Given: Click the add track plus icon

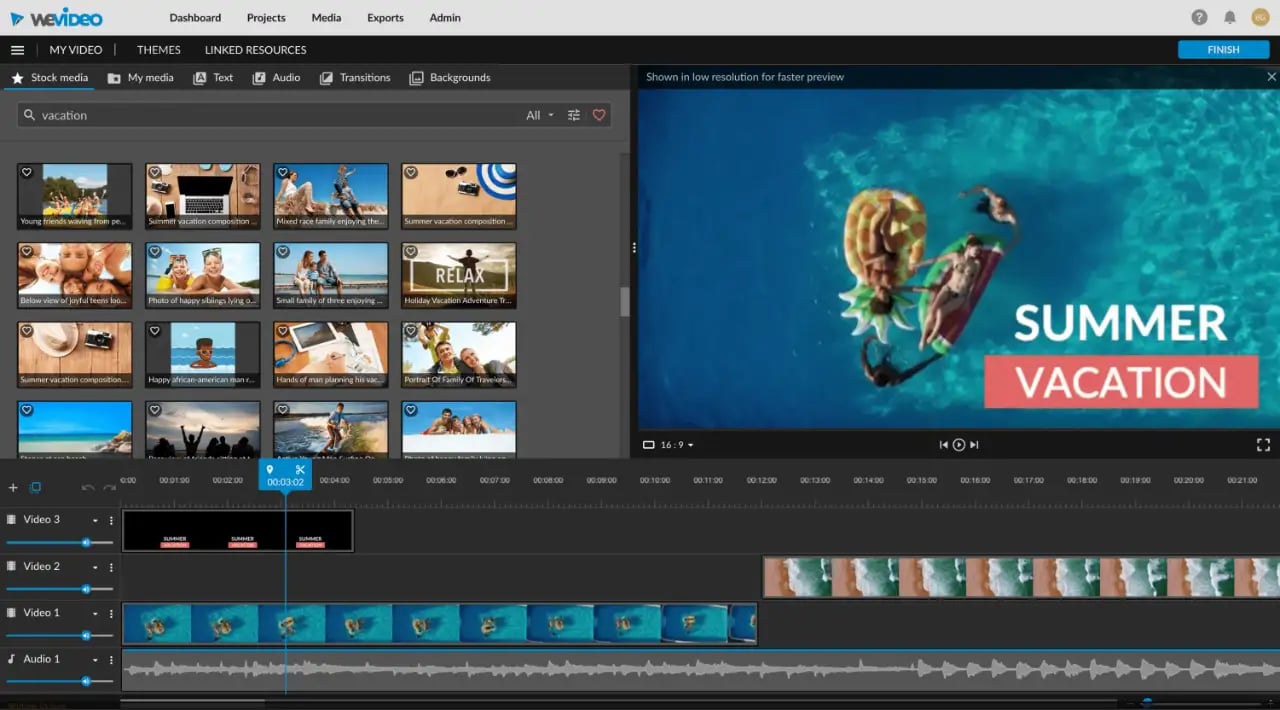Looking at the screenshot, I should click(x=13, y=487).
